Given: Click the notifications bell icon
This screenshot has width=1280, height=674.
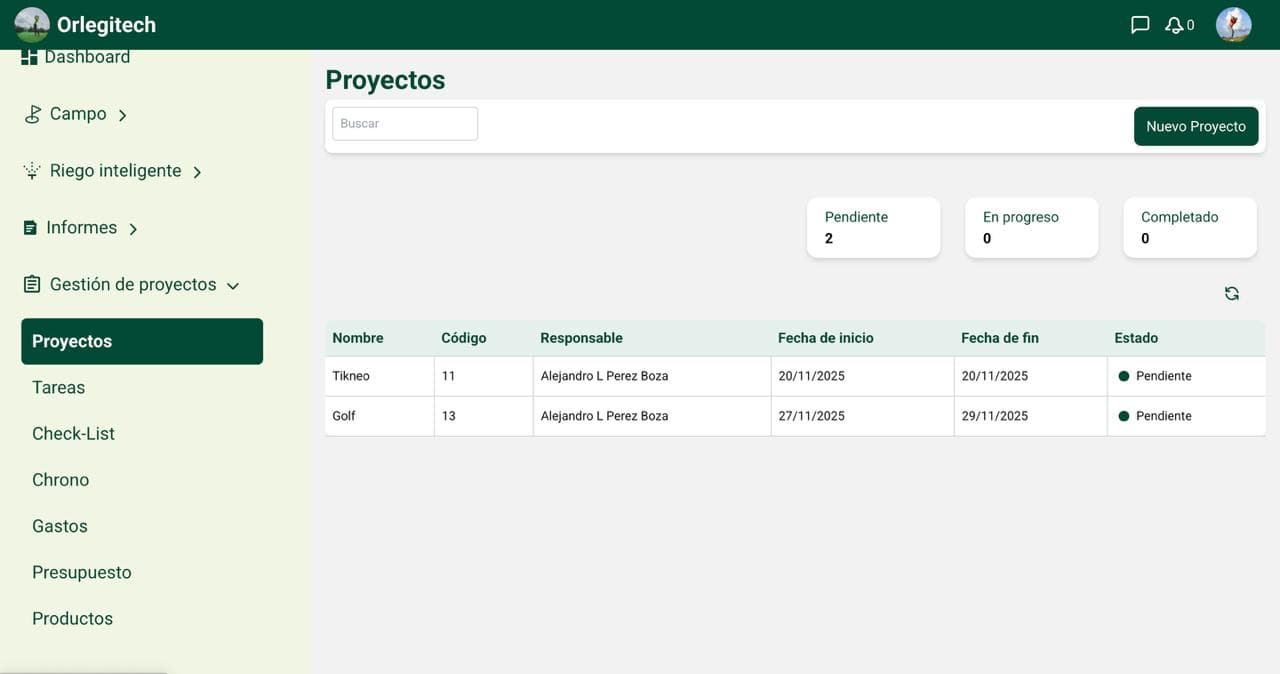Looking at the screenshot, I should [1173, 24].
